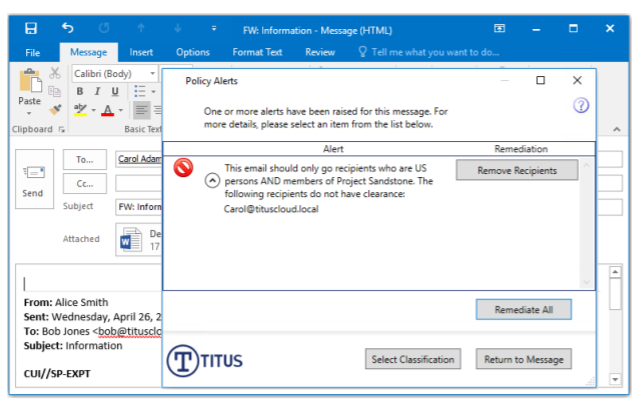Maximize the Policy Alerts dialog
Image resolution: width=638 pixels, height=412 pixels.
pyautogui.click(x=540, y=81)
